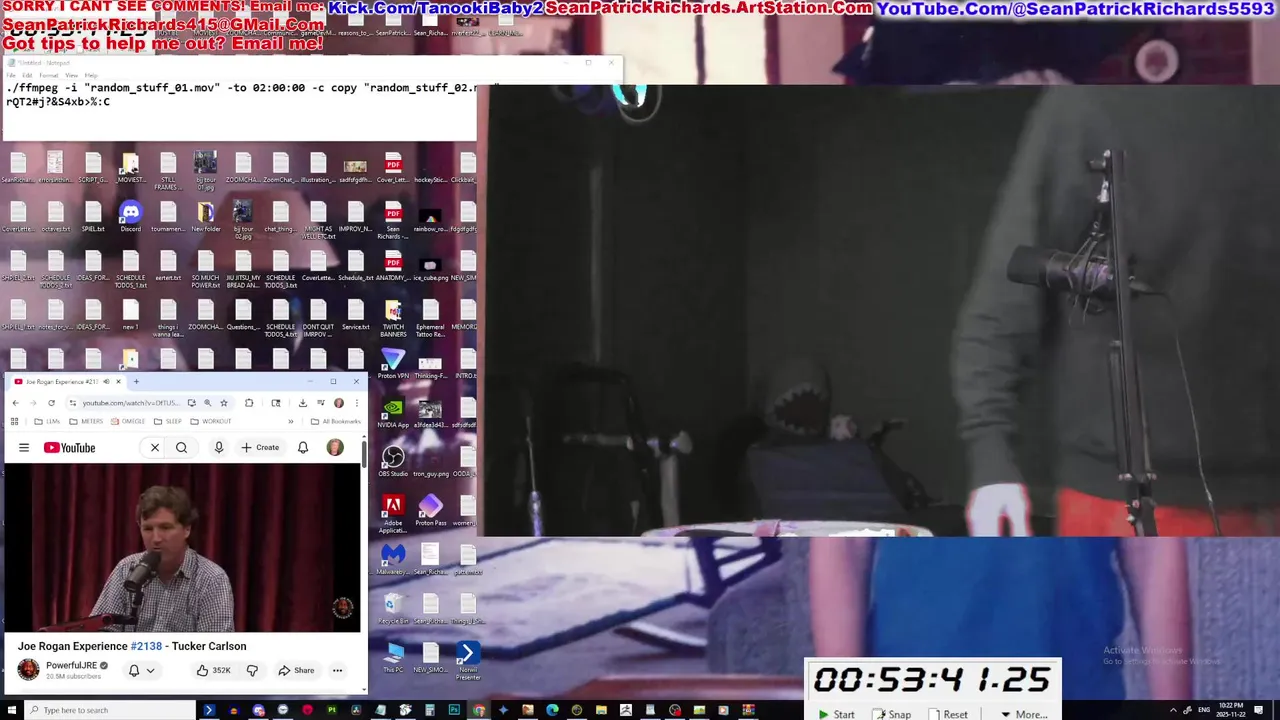The width and height of the screenshot is (1280, 720).
Task: Open Chrome extensions puzzle icon
Action: tap(249, 403)
